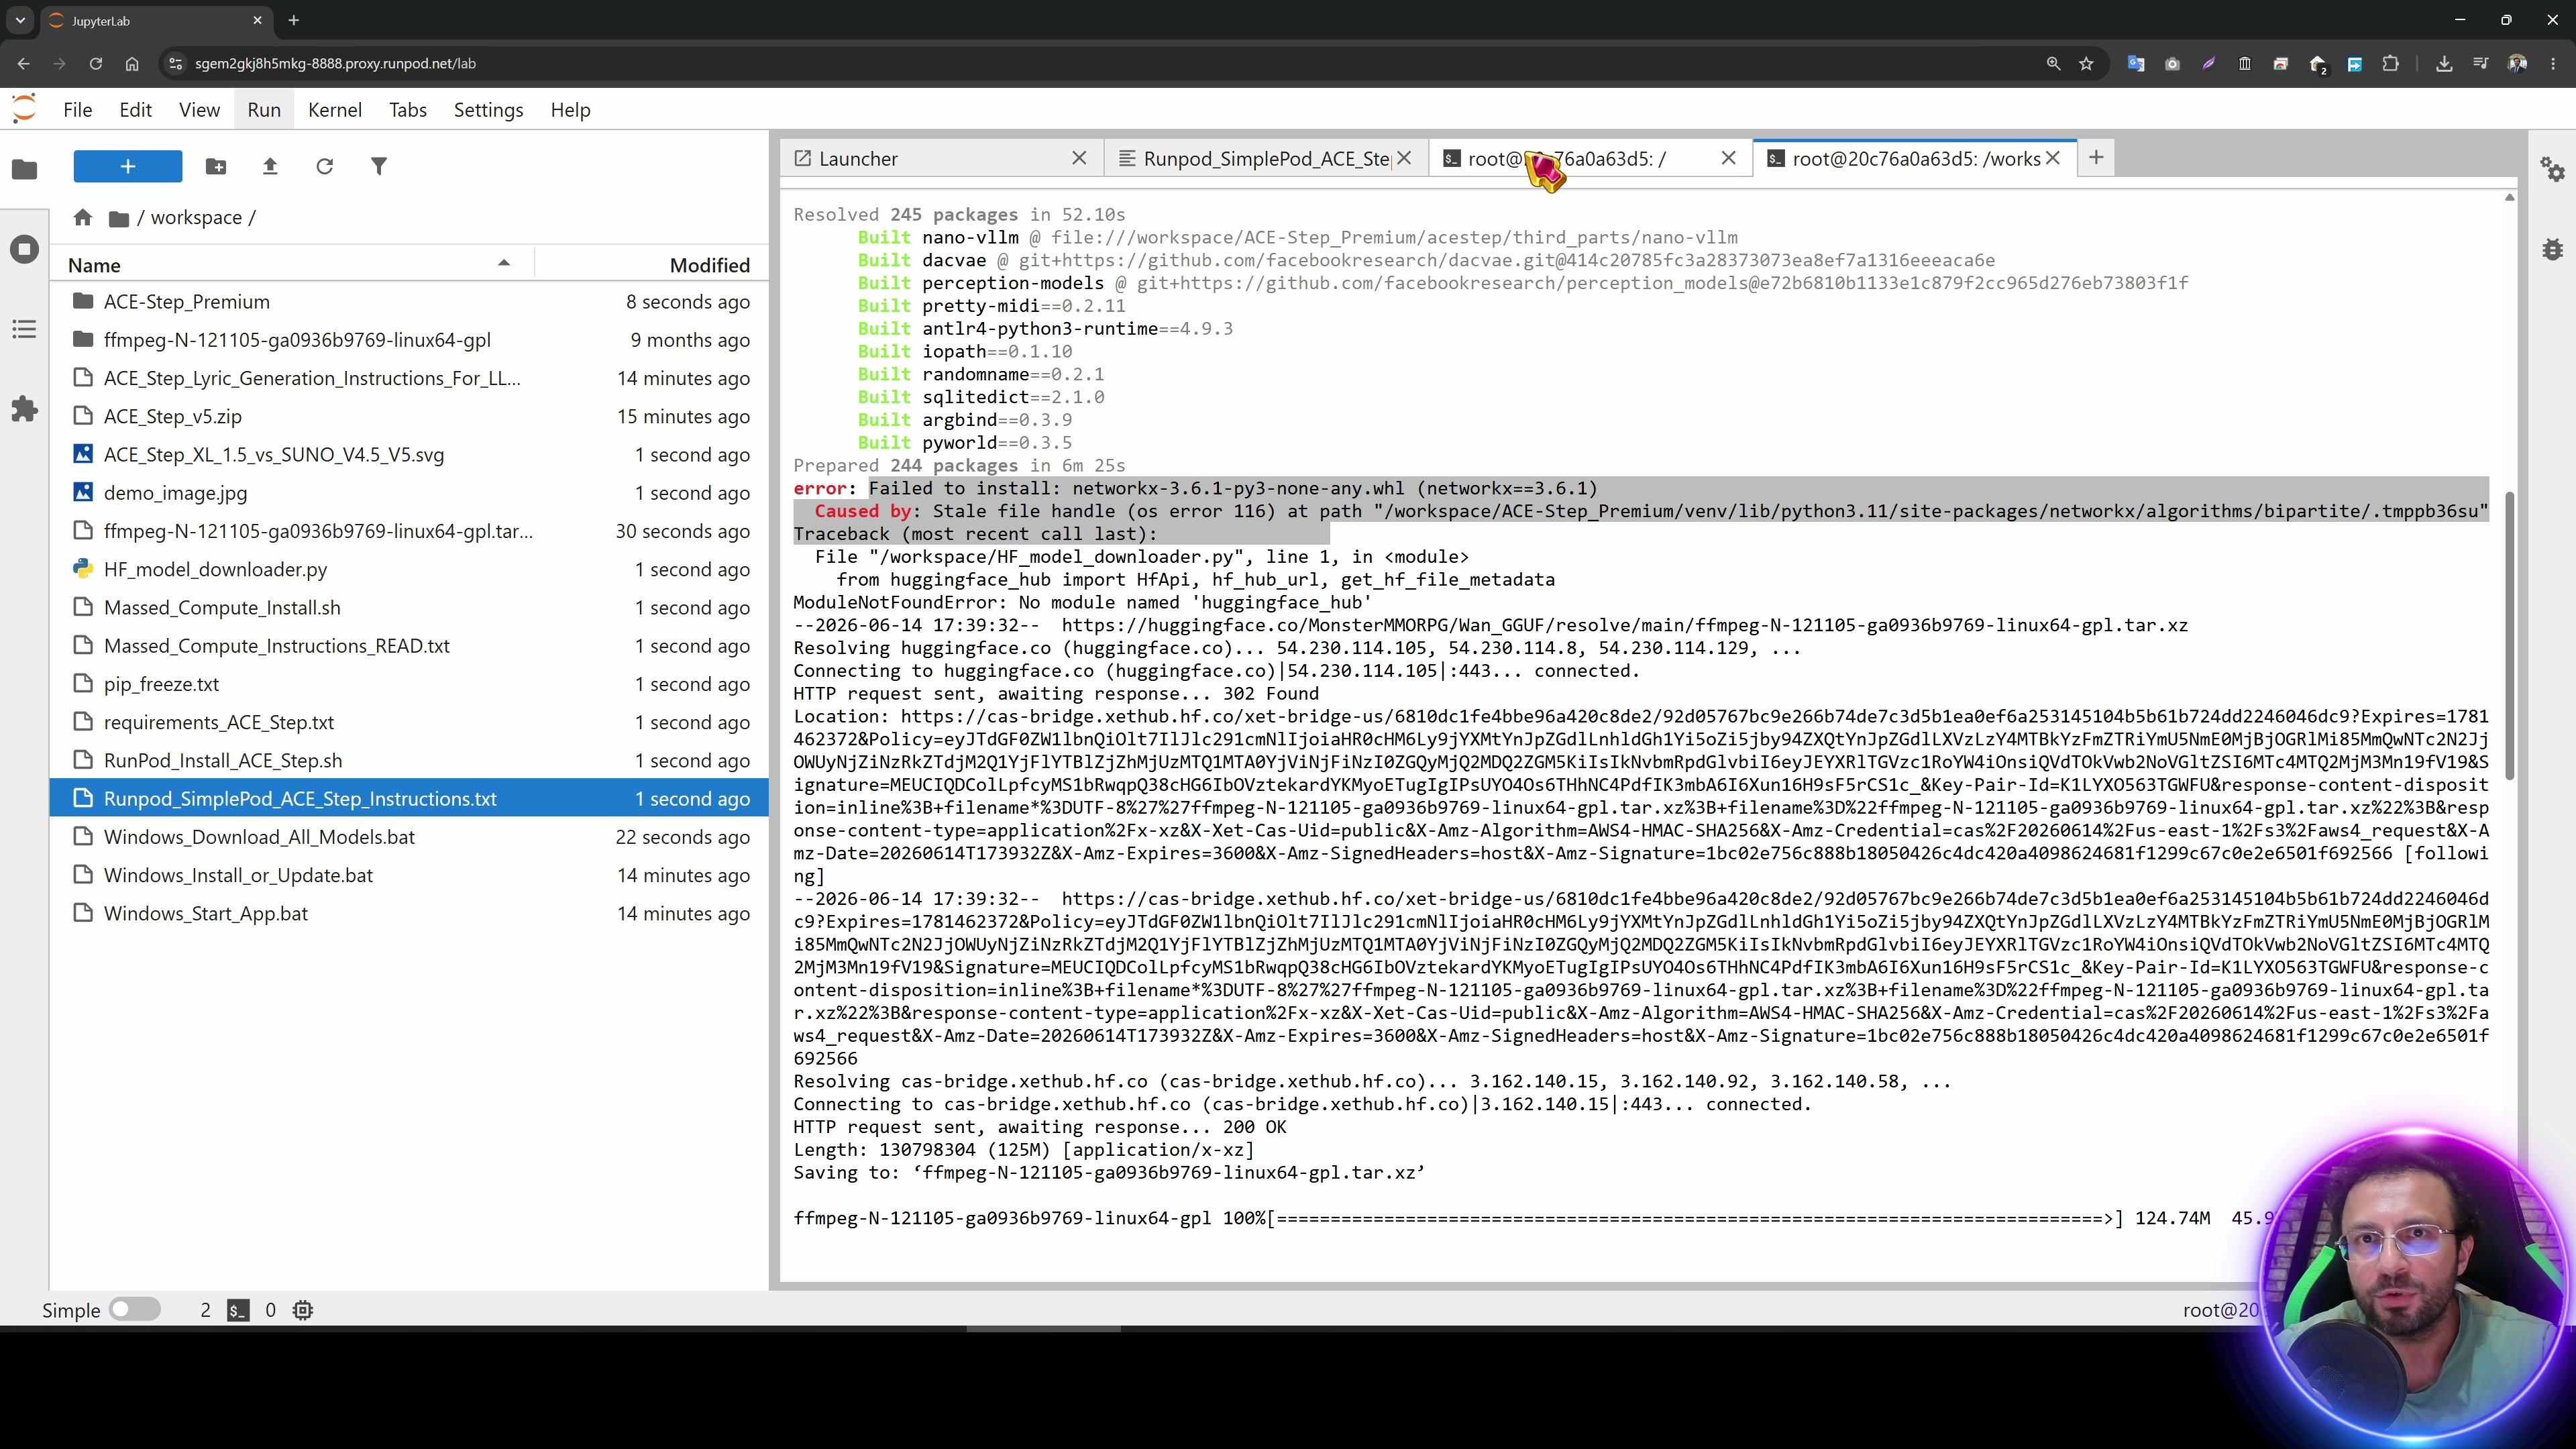
Task: Select Massed_Compute_Instructions_READ.txt file
Action: click(x=410, y=646)
